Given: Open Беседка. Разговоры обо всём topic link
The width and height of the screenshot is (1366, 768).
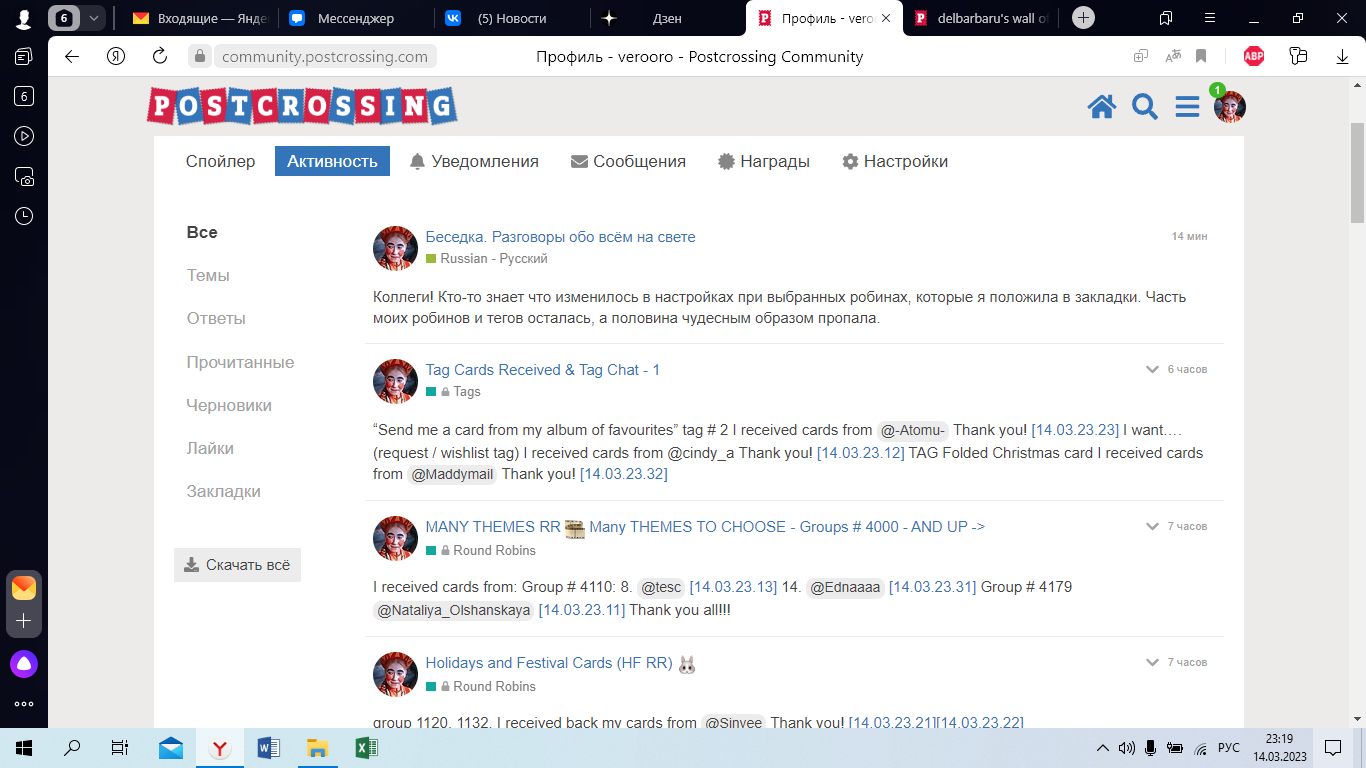Looking at the screenshot, I should [560, 237].
